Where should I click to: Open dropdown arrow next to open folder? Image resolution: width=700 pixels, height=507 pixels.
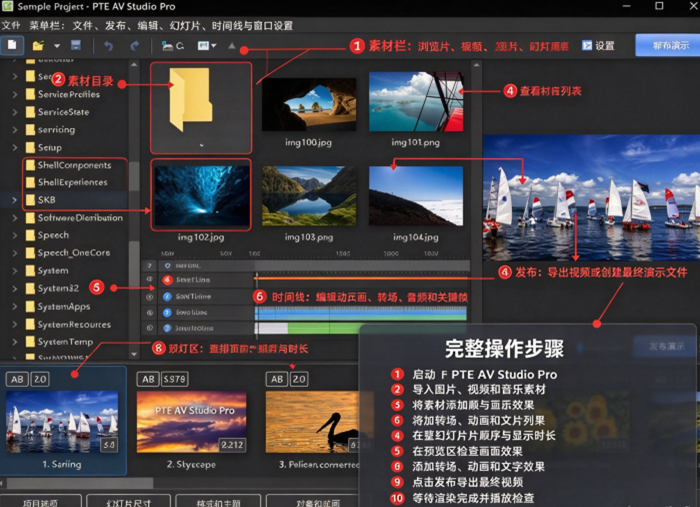click(57, 46)
